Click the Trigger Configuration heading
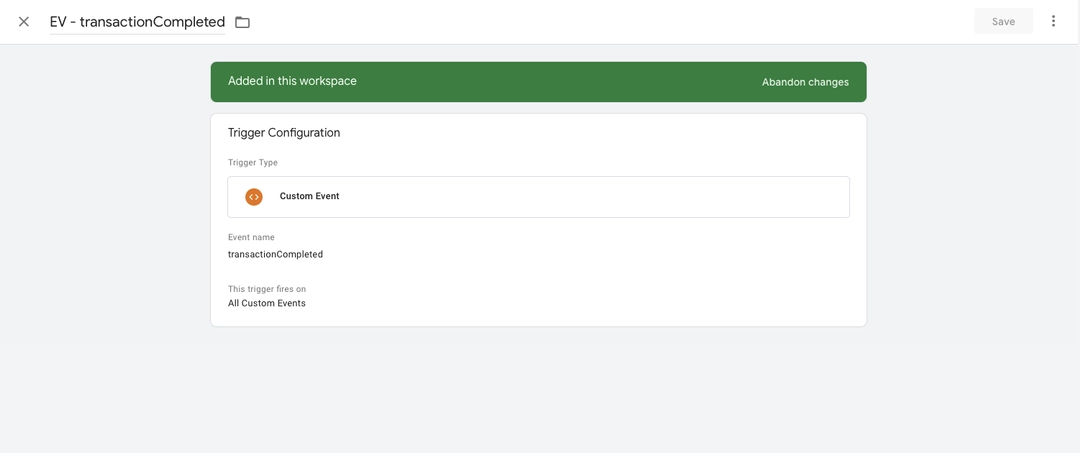Viewport: 1080px width, 453px height. tap(284, 133)
